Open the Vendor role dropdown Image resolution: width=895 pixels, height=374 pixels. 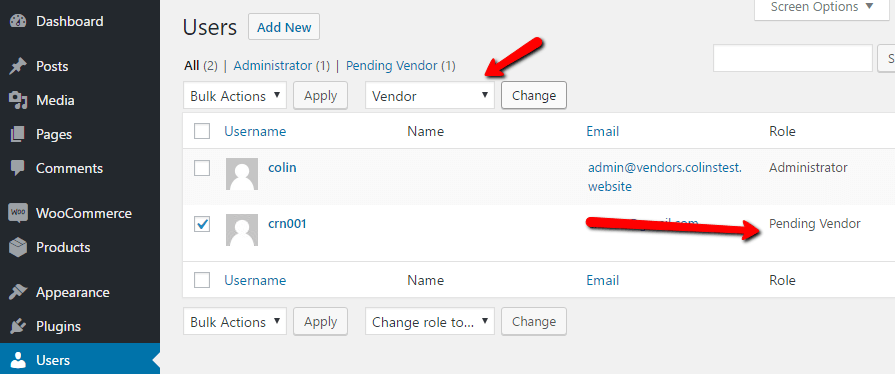coord(429,95)
